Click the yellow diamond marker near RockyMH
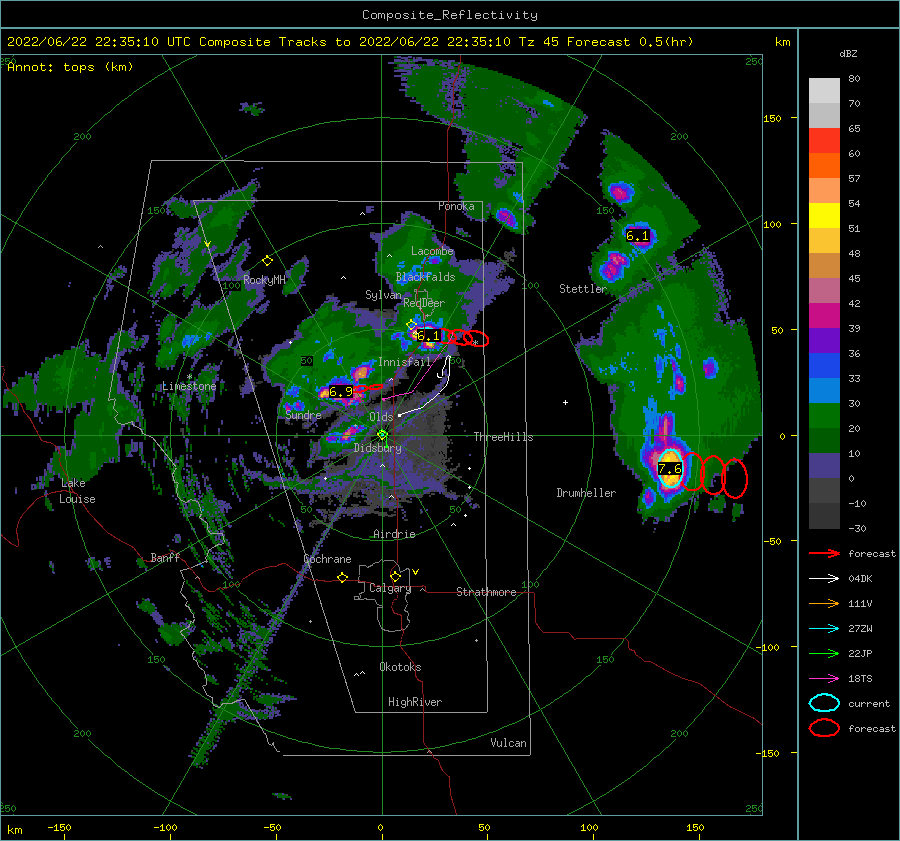 coord(267,261)
